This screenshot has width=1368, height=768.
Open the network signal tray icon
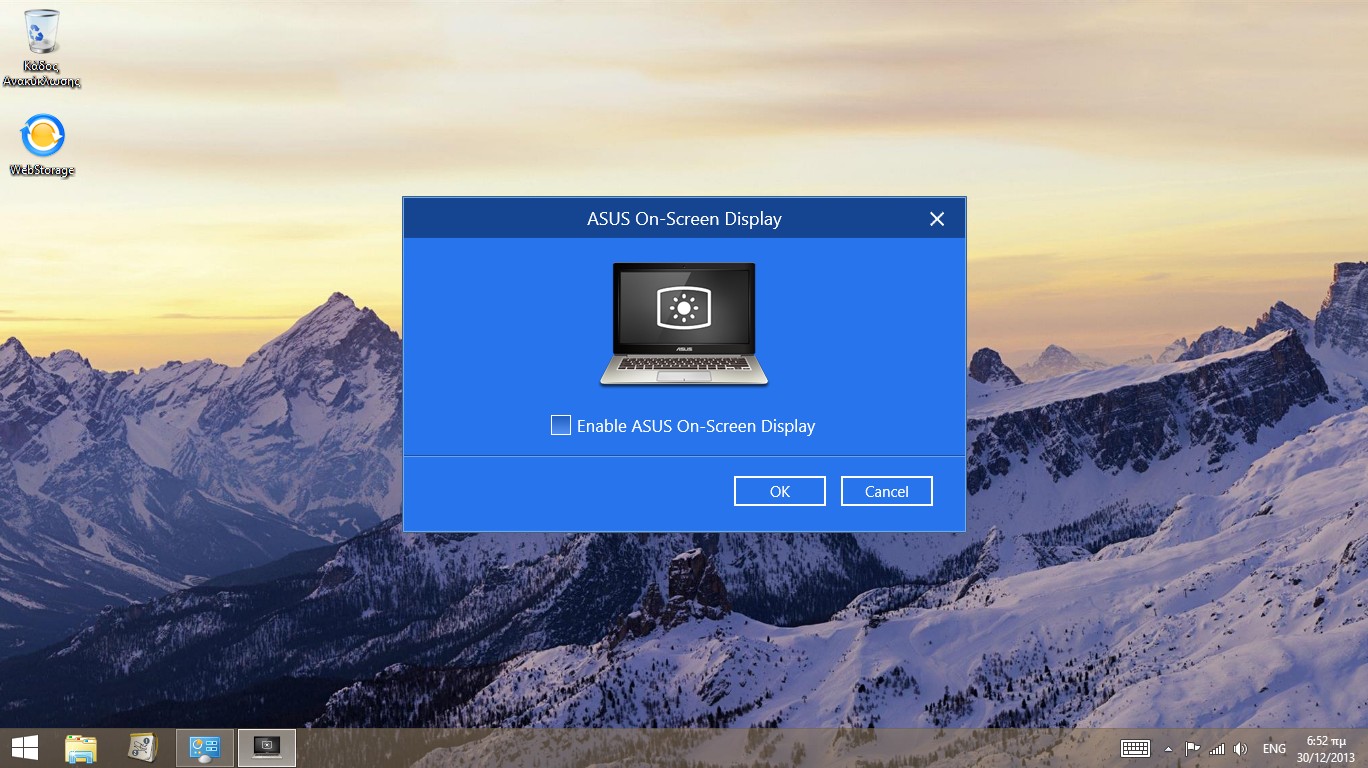coord(1217,748)
